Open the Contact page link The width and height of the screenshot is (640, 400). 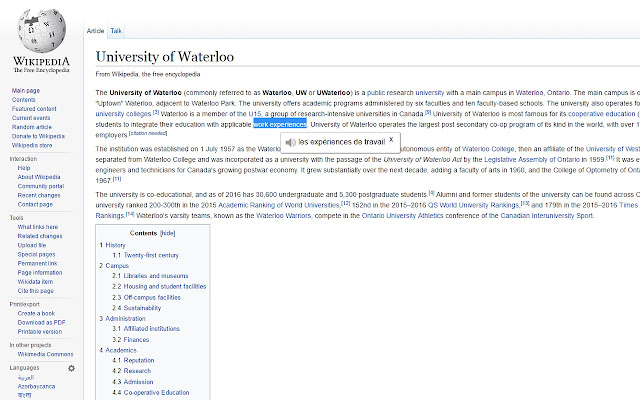[35, 204]
